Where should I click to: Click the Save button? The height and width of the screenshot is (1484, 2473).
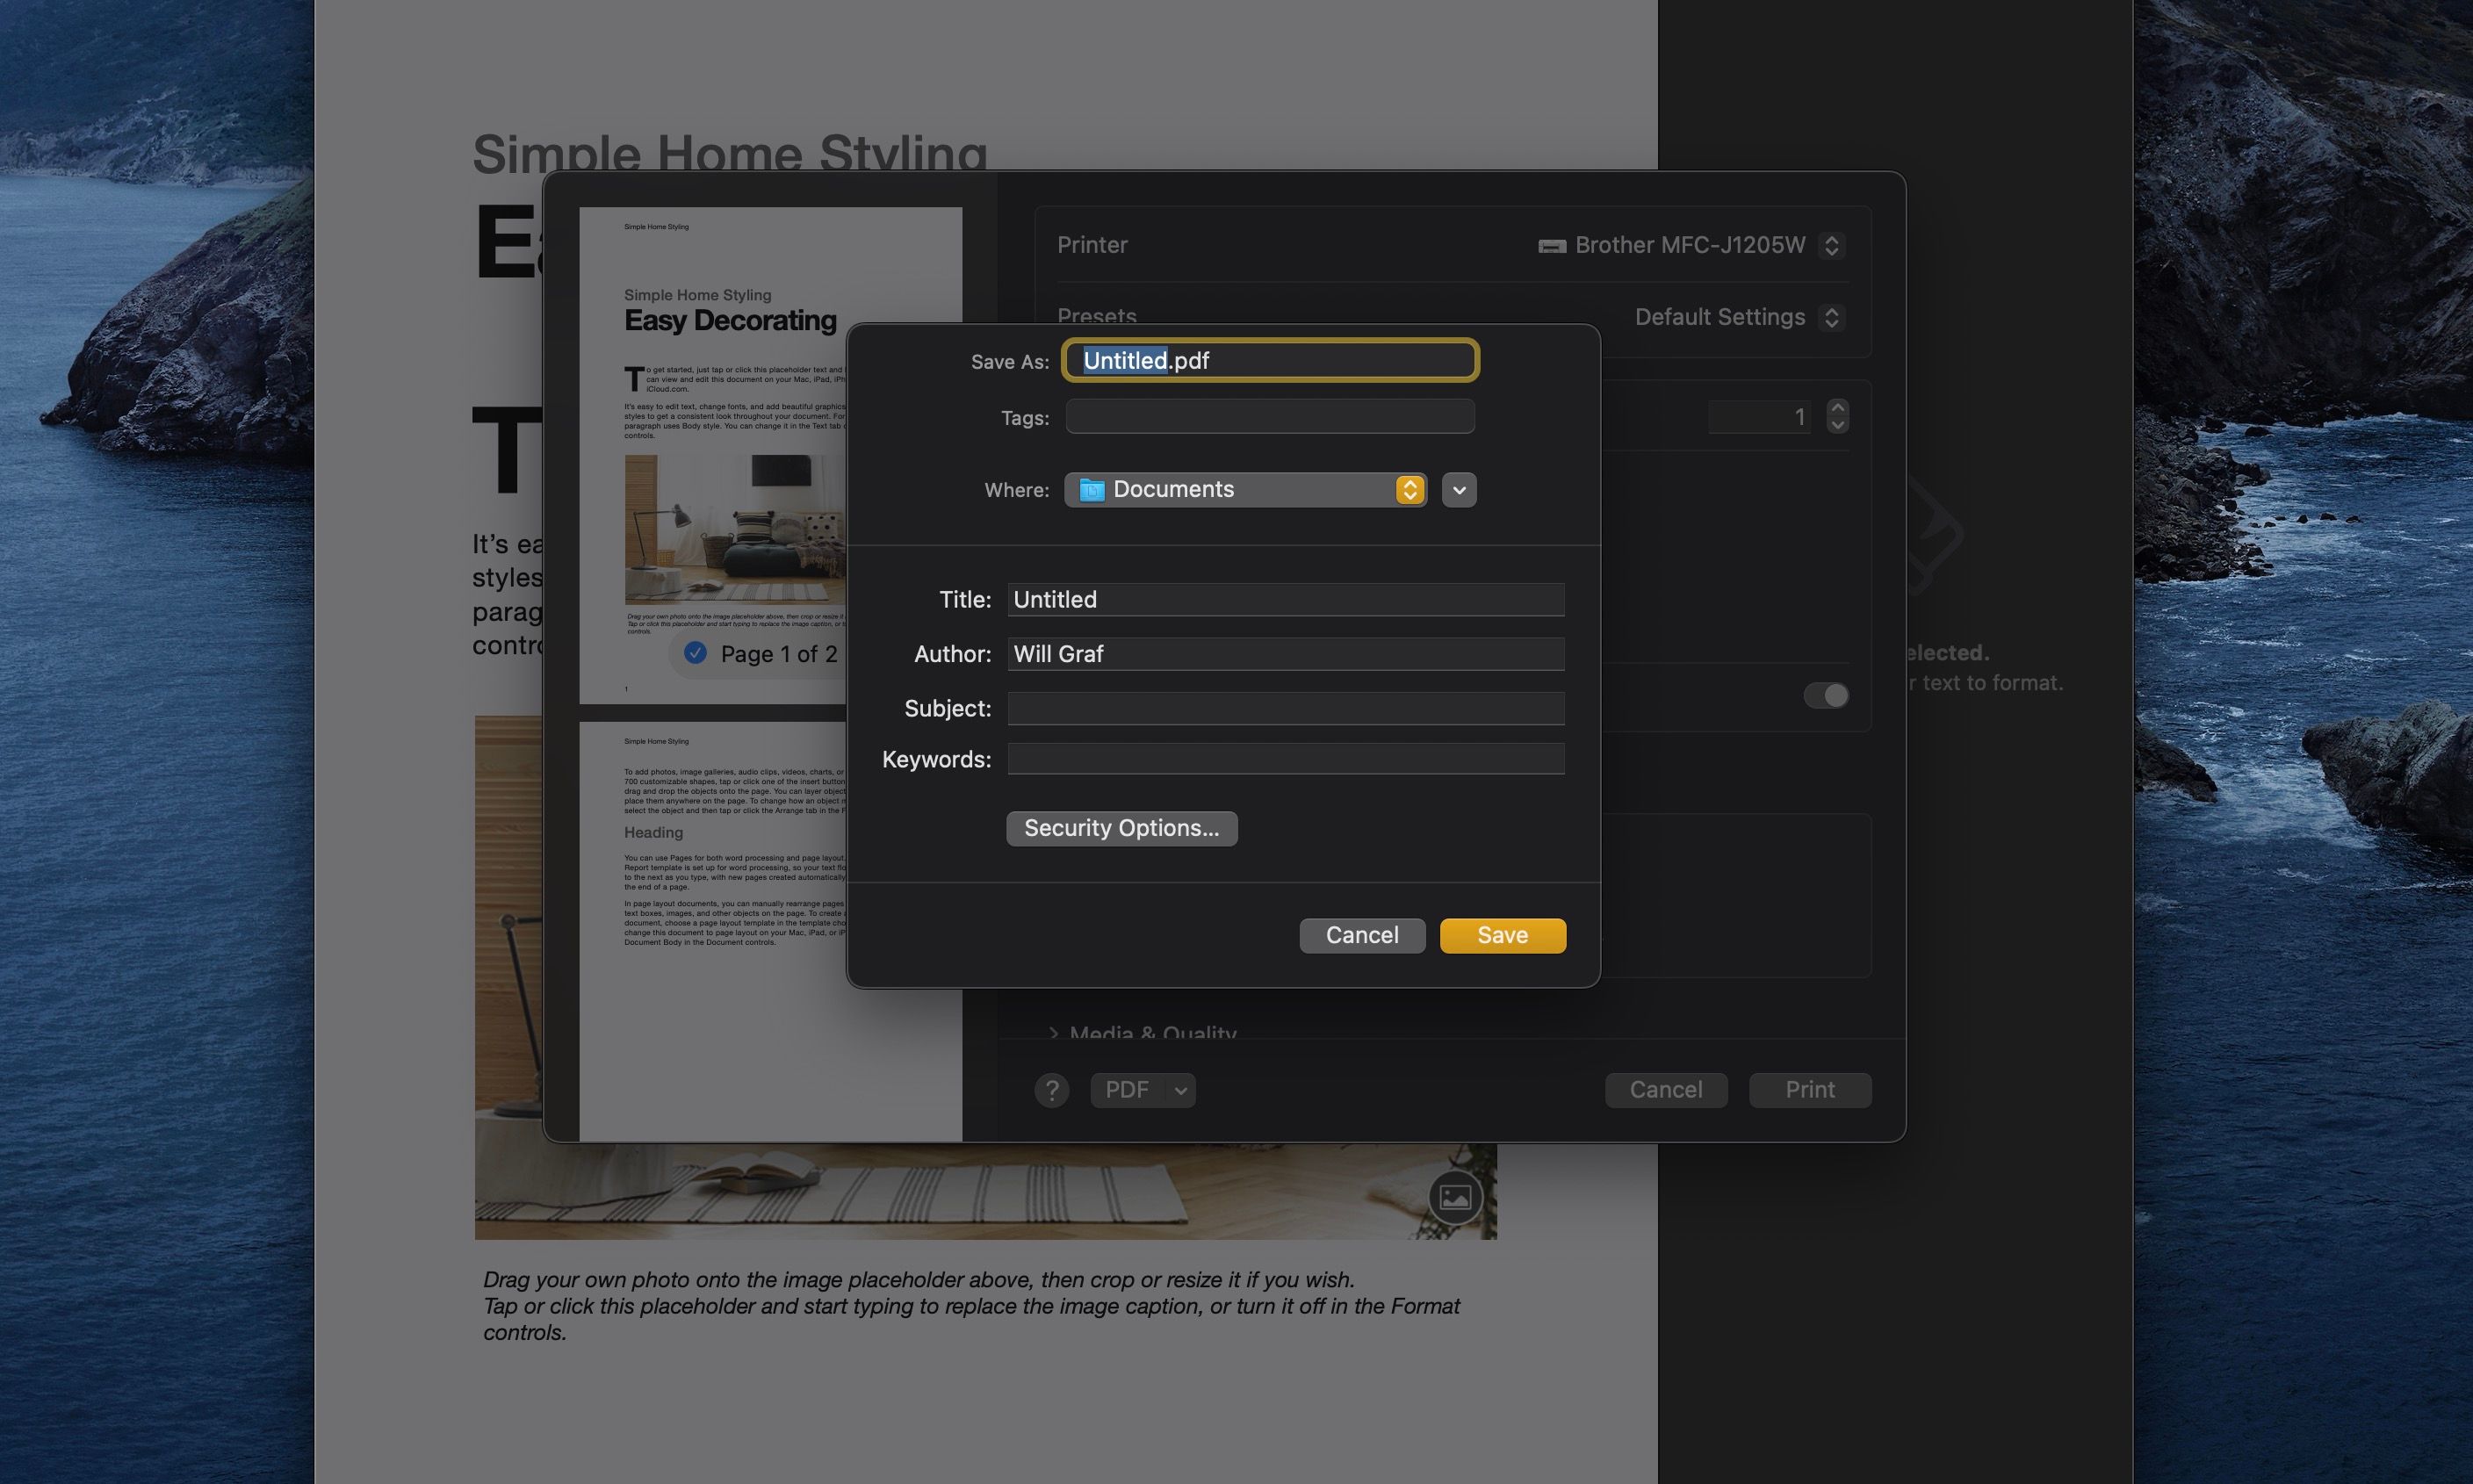1502,935
